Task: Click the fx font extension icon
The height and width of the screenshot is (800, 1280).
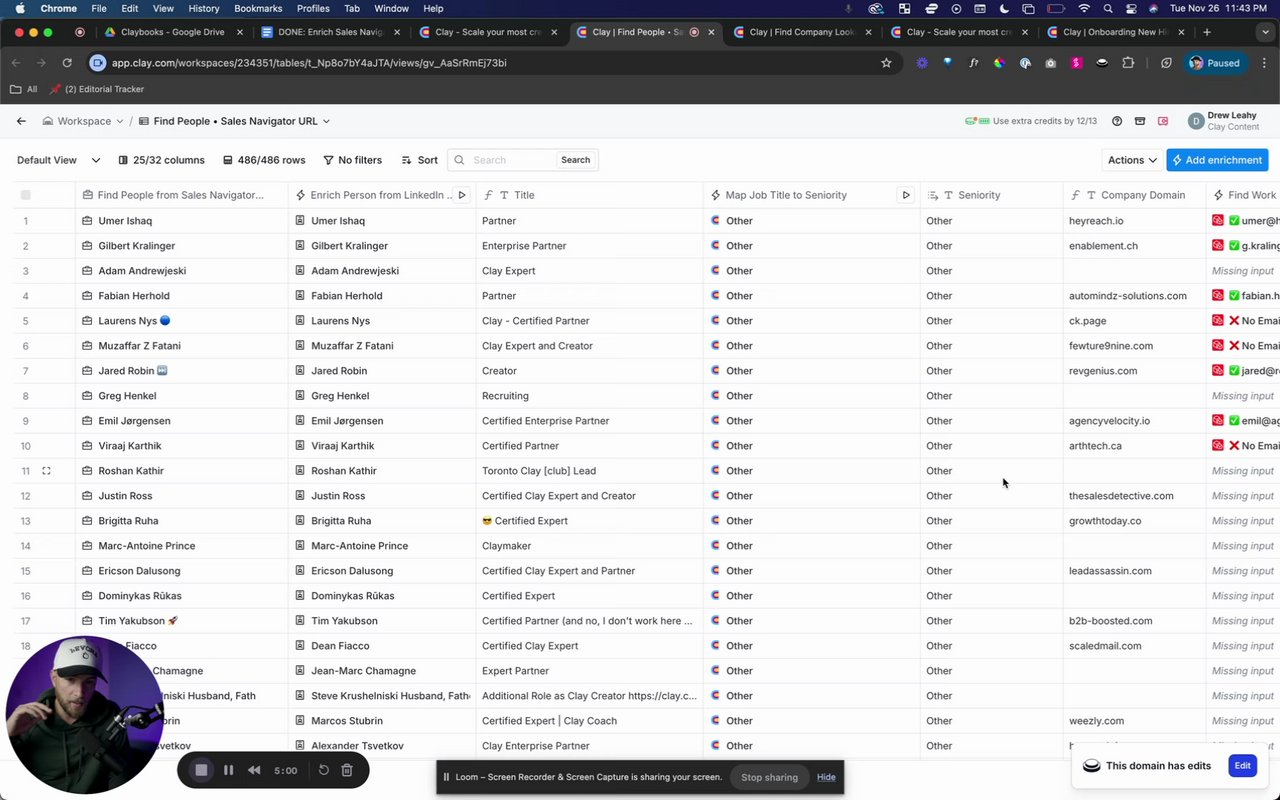Action: point(973,63)
